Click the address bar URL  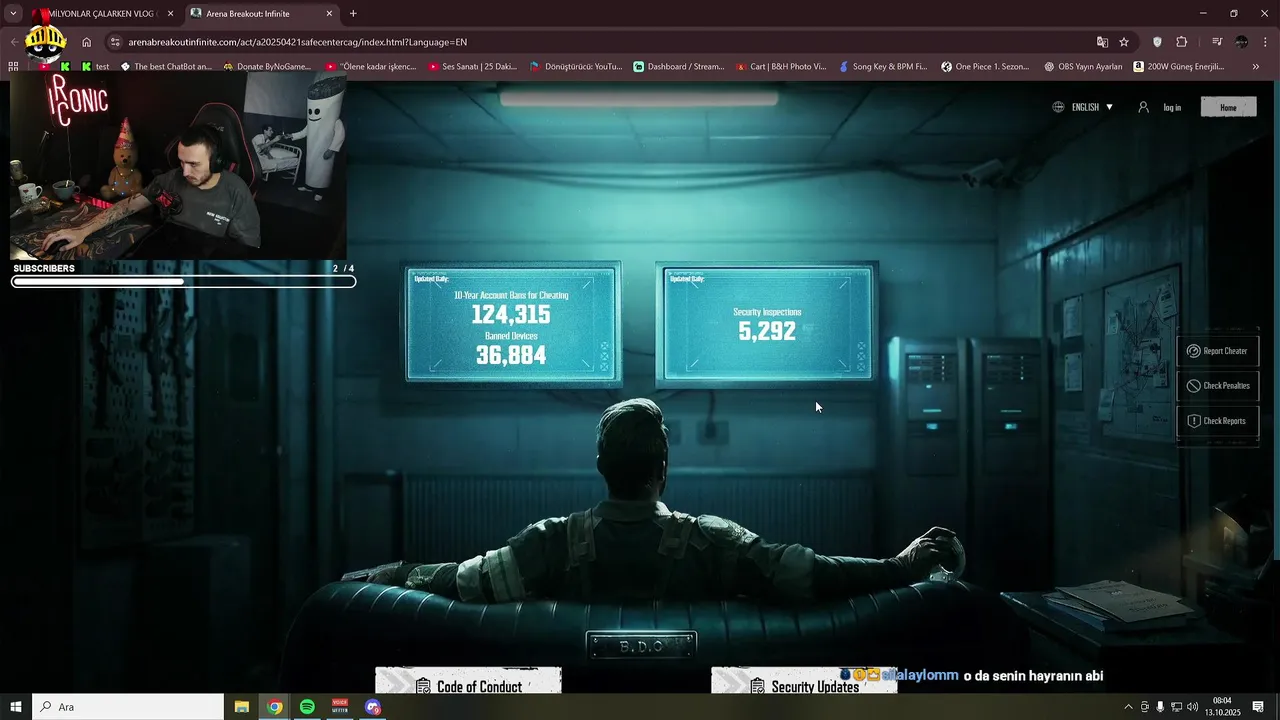click(x=297, y=42)
